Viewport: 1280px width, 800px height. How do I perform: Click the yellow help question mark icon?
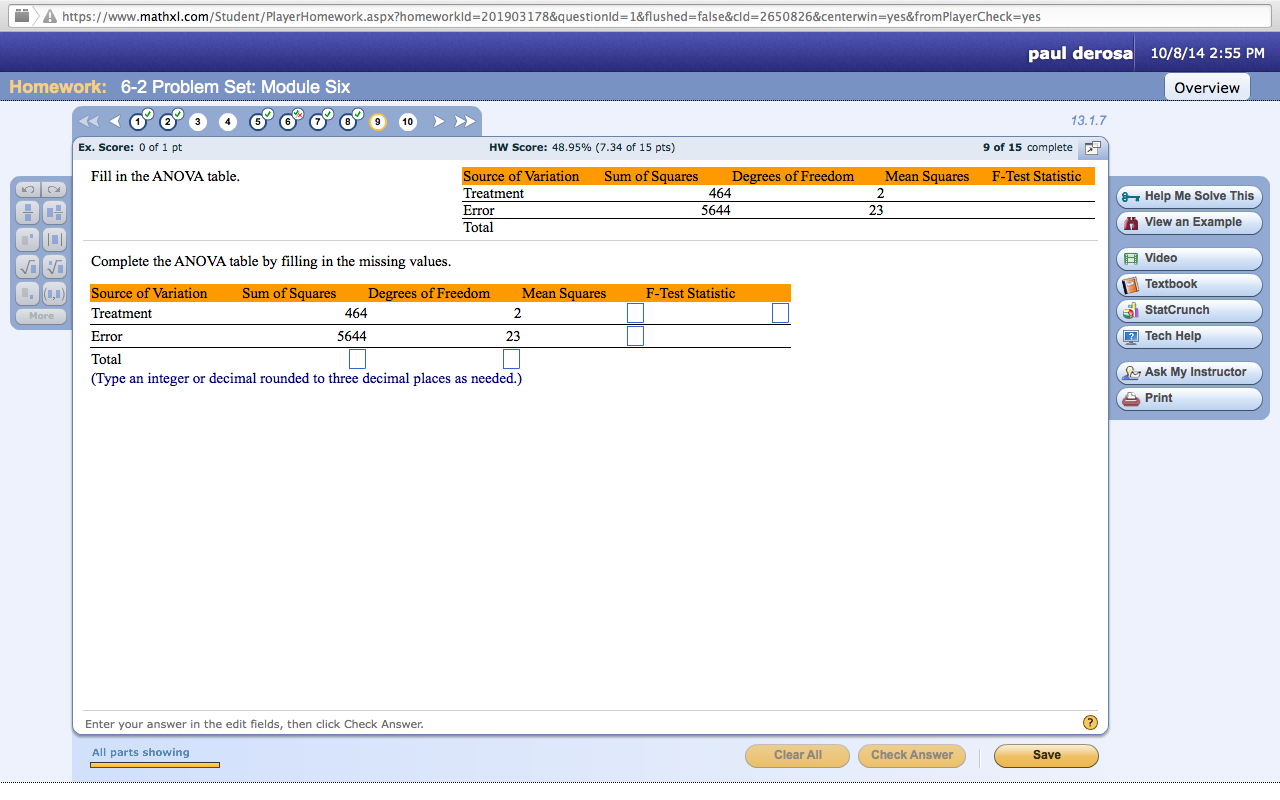[1090, 722]
